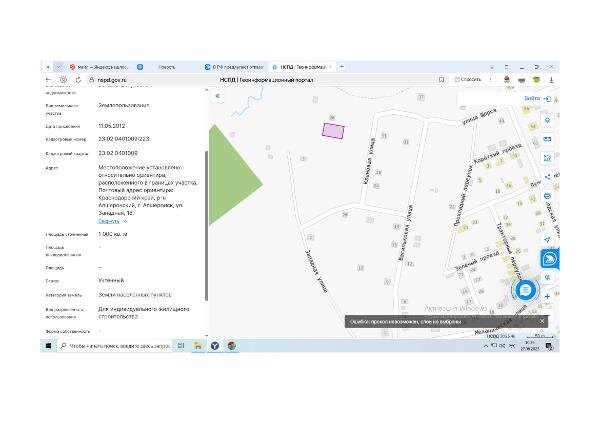Select the highlighted pink land parcel

click(x=333, y=131)
